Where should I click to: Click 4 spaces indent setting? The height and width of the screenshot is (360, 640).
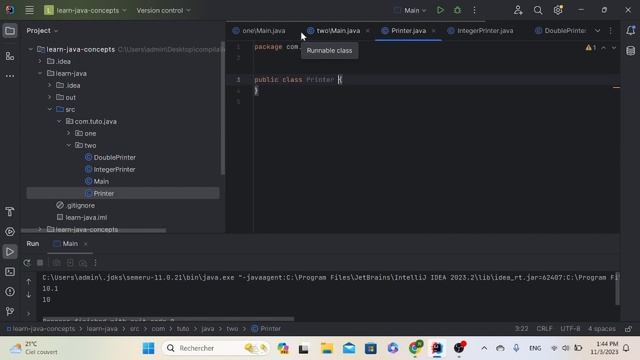[x=601, y=329]
